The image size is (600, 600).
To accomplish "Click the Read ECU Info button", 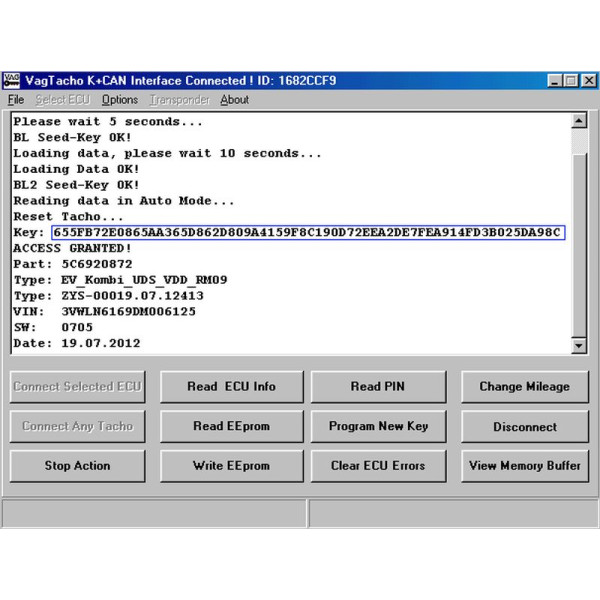I will [231, 387].
